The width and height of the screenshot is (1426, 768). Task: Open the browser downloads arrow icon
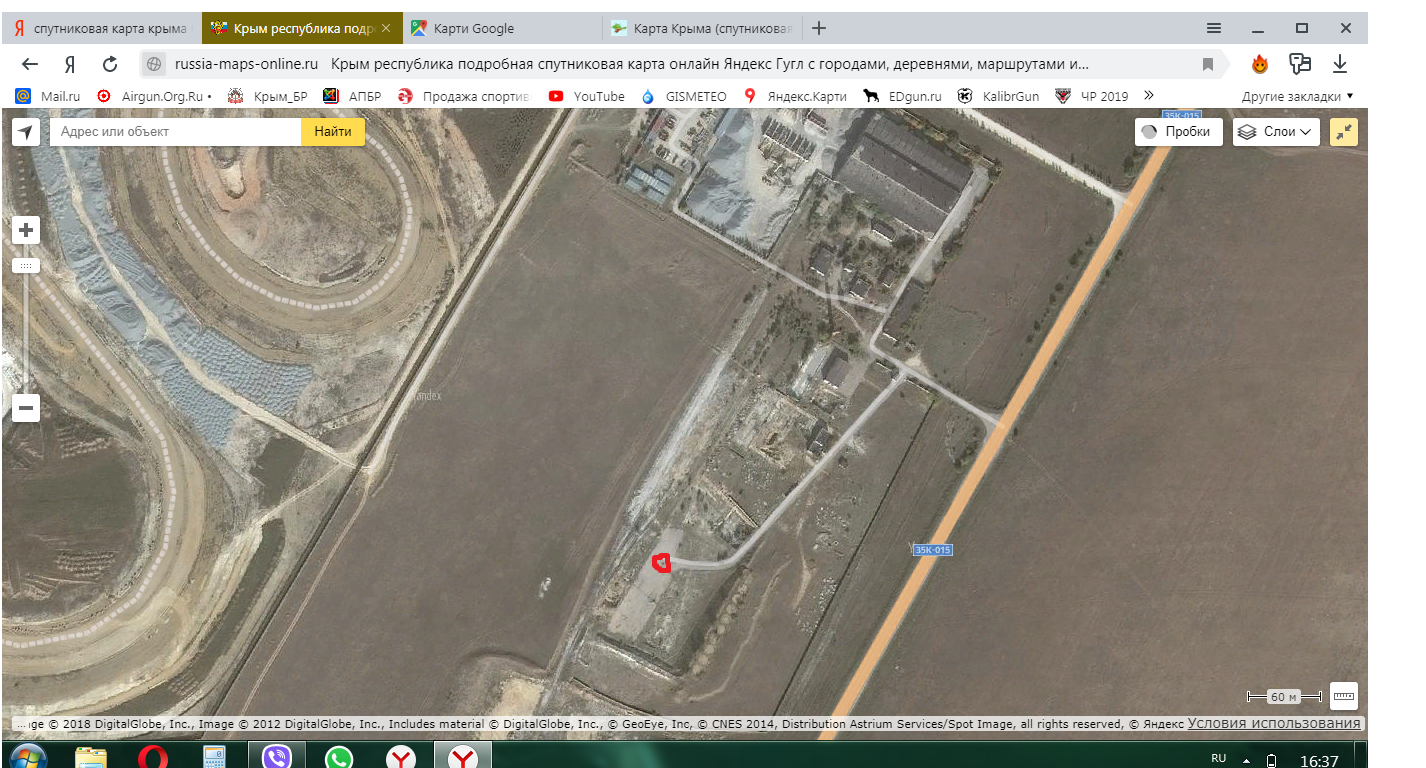point(1340,65)
